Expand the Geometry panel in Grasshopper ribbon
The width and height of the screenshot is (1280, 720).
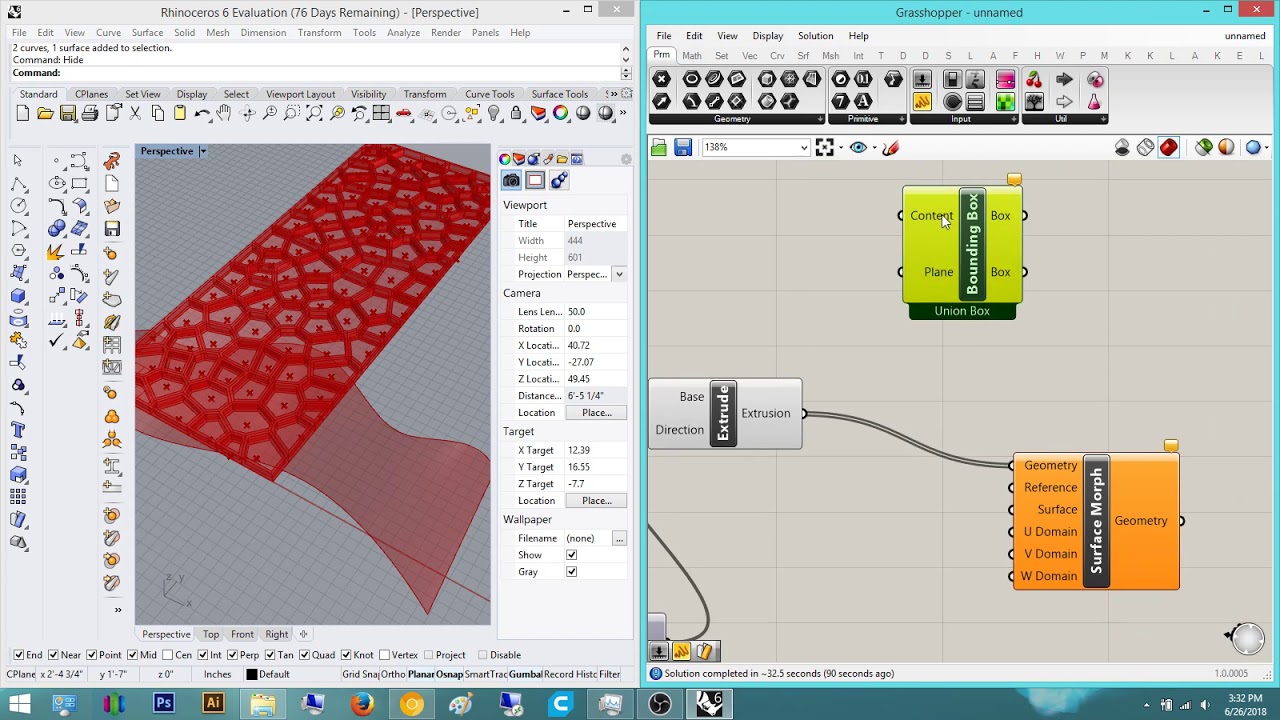pyautogui.click(x=821, y=119)
